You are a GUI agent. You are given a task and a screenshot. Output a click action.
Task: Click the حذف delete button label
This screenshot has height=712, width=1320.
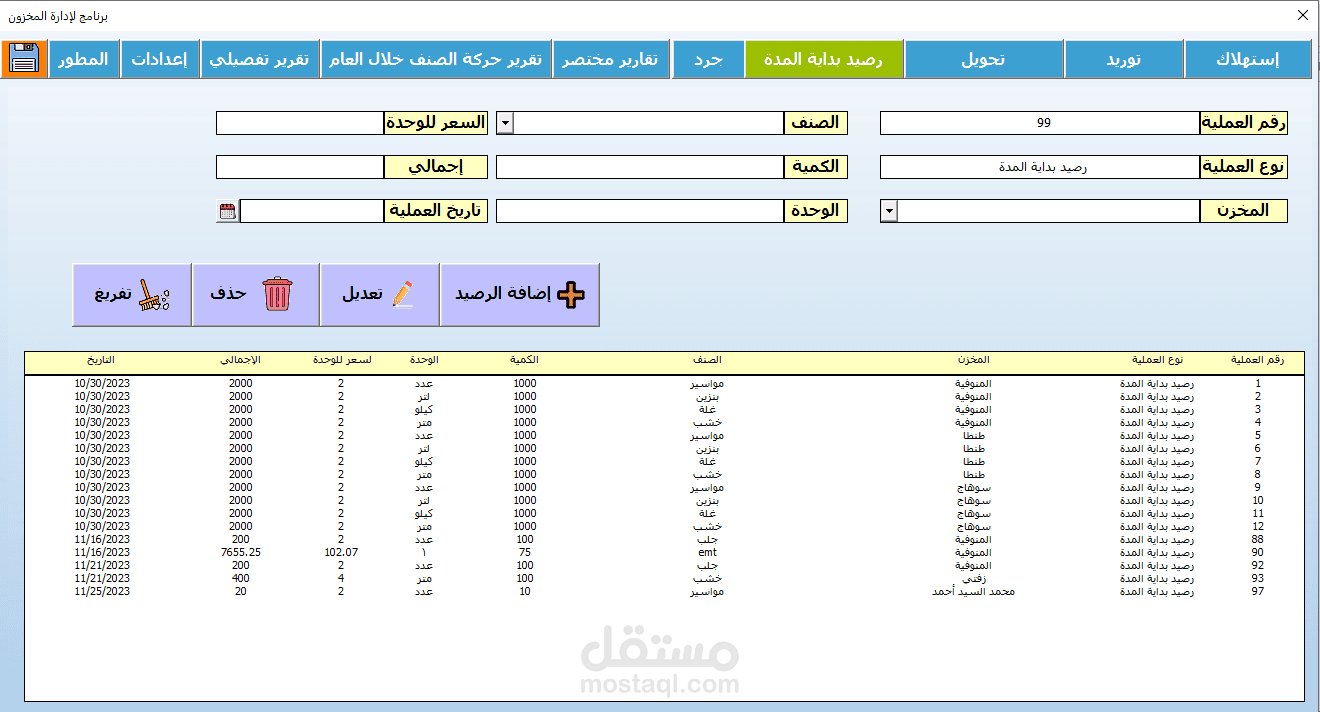[x=229, y=294]
